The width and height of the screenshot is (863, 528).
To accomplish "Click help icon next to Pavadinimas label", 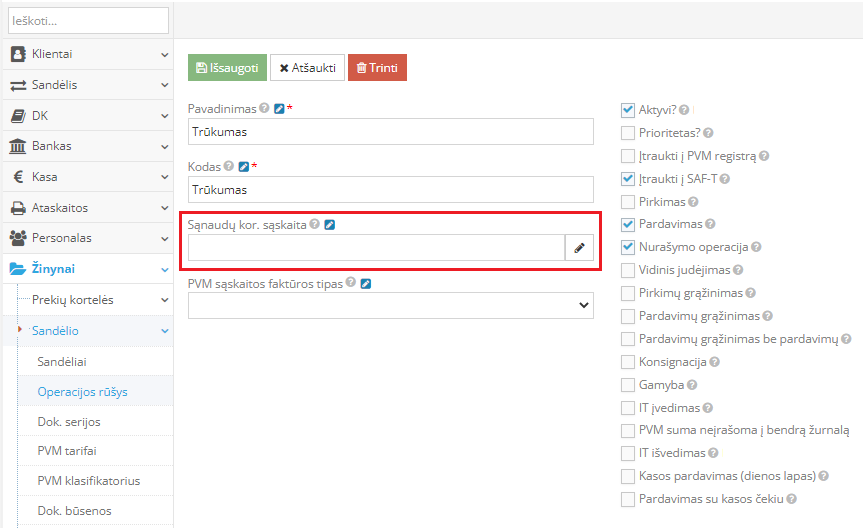I will coord(264,108).
